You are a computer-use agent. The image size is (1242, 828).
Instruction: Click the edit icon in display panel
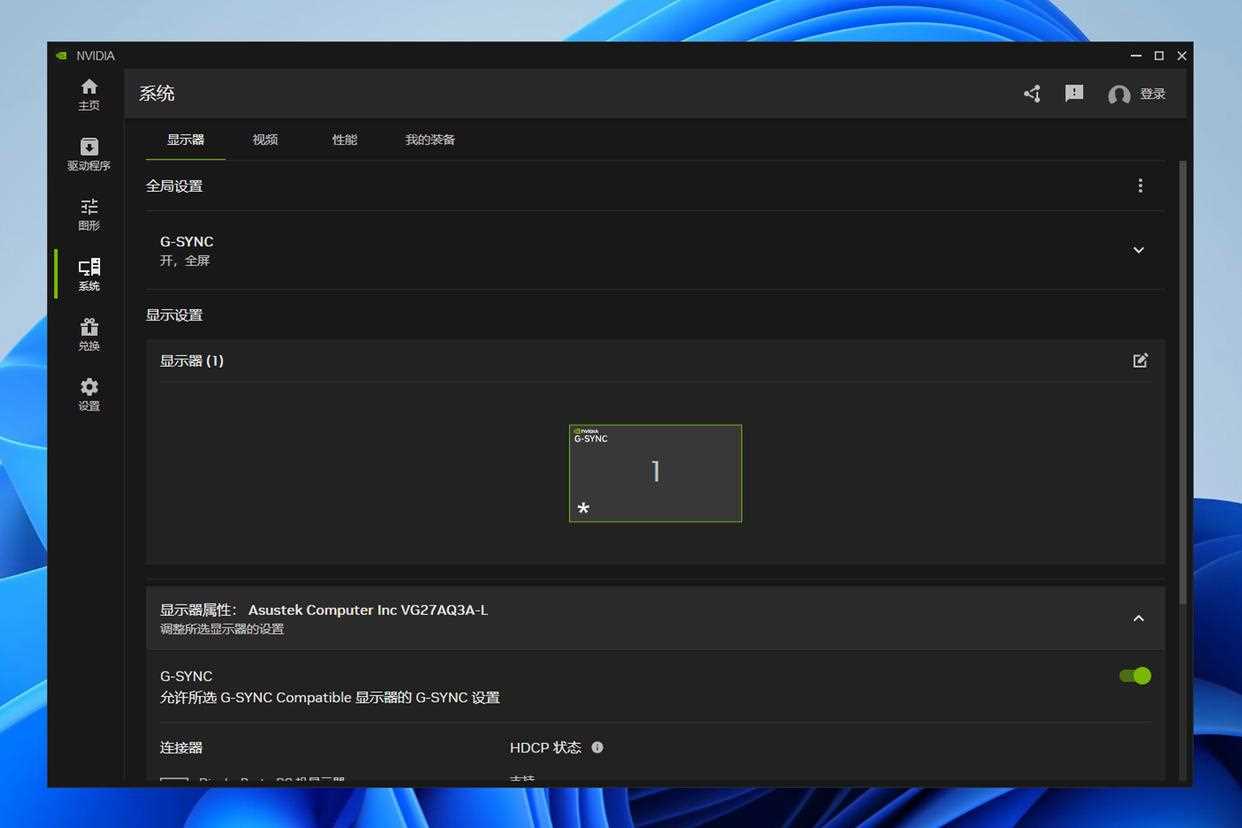tap(1140, 361)
